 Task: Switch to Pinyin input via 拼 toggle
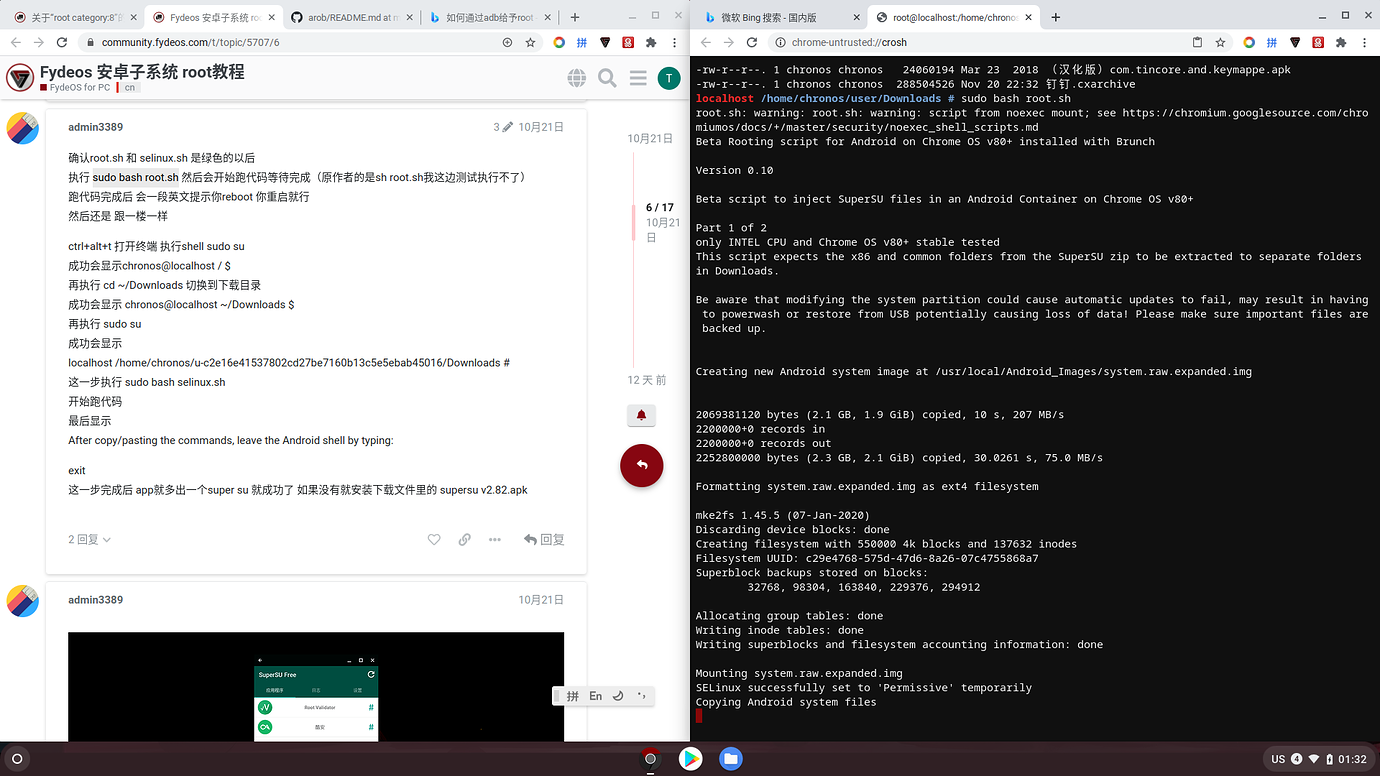[574, 695]
